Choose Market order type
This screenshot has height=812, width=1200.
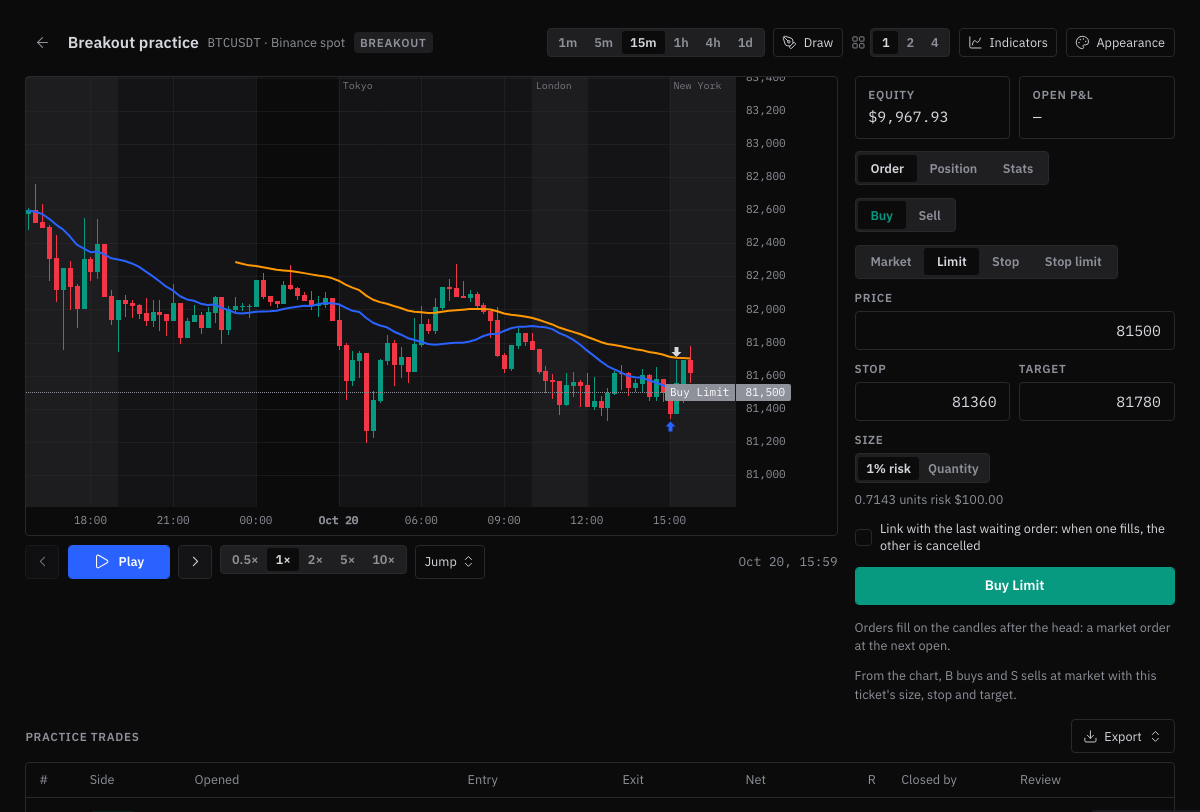pyautogui.click(x=891, y=262)
